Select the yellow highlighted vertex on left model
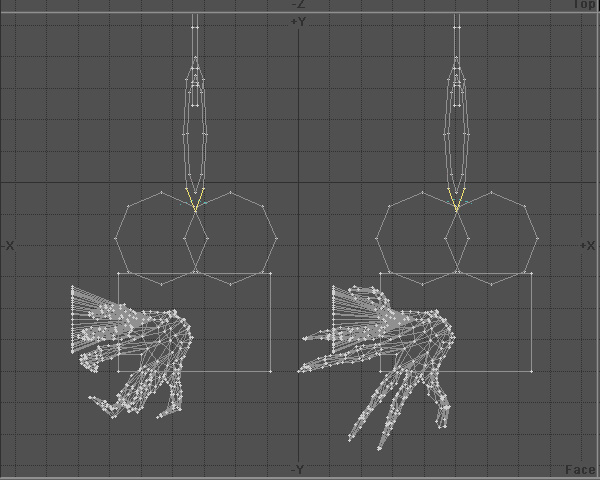The width and height of the screenshot is (600, 480). pos(195,205)
